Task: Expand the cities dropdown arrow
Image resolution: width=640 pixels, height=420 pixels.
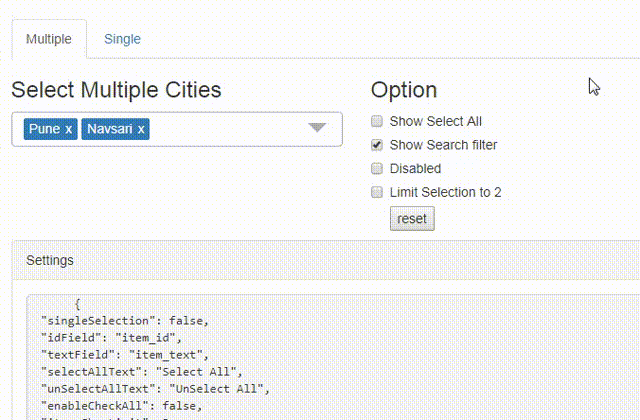Action: (317, 128)
